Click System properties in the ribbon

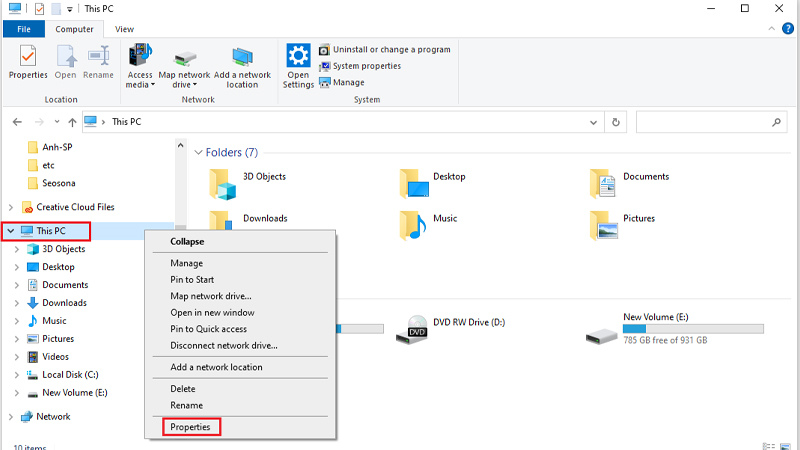tap(366, 66)
